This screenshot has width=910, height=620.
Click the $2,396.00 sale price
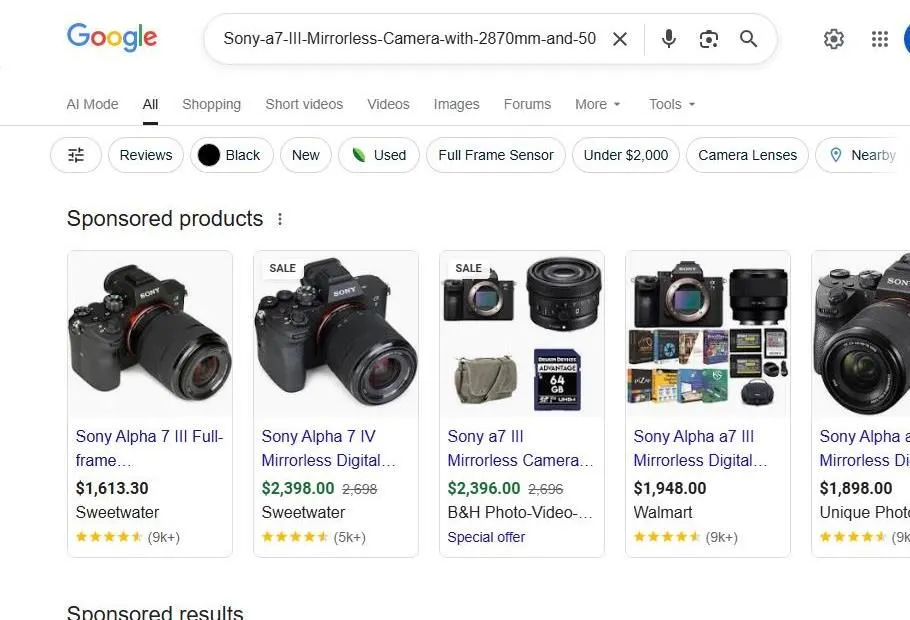484,488
